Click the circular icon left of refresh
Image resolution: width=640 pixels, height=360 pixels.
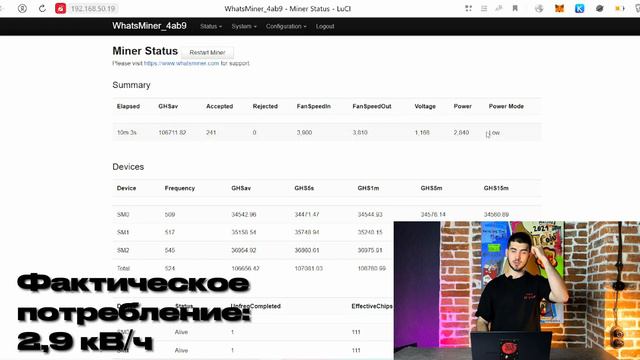click(x=22, y=8)
